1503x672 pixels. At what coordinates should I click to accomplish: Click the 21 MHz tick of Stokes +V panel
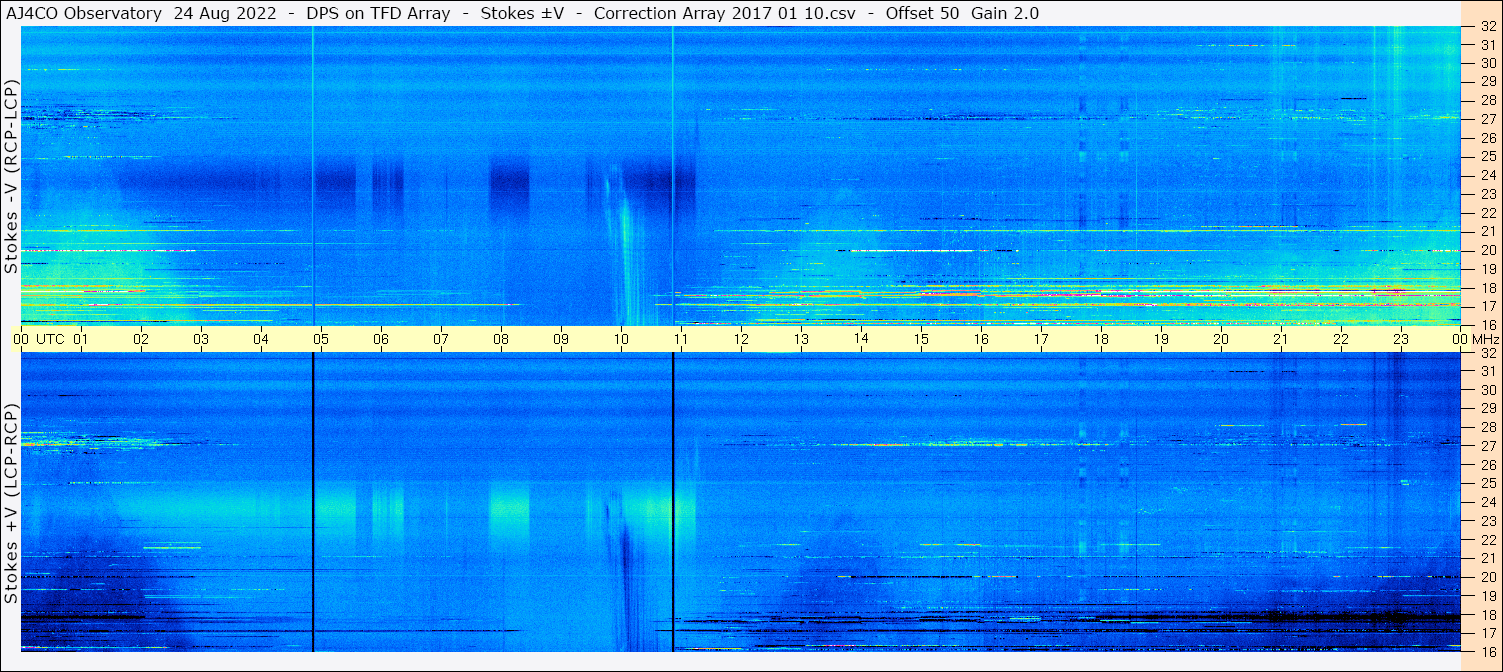pyautogui.click(x=1488, y=558)
